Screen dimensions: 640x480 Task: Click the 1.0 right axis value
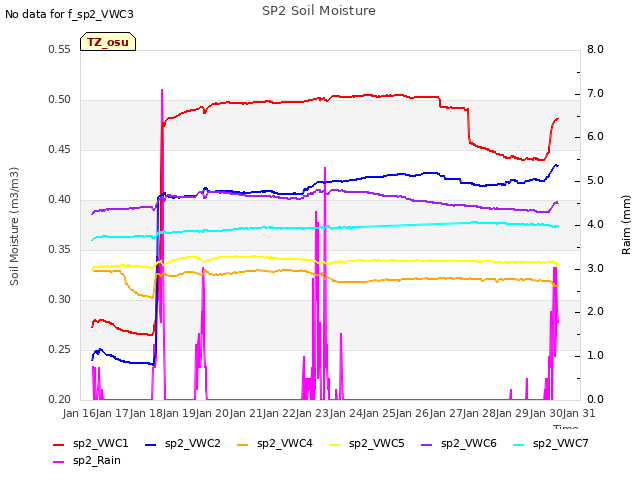[595, 356]
